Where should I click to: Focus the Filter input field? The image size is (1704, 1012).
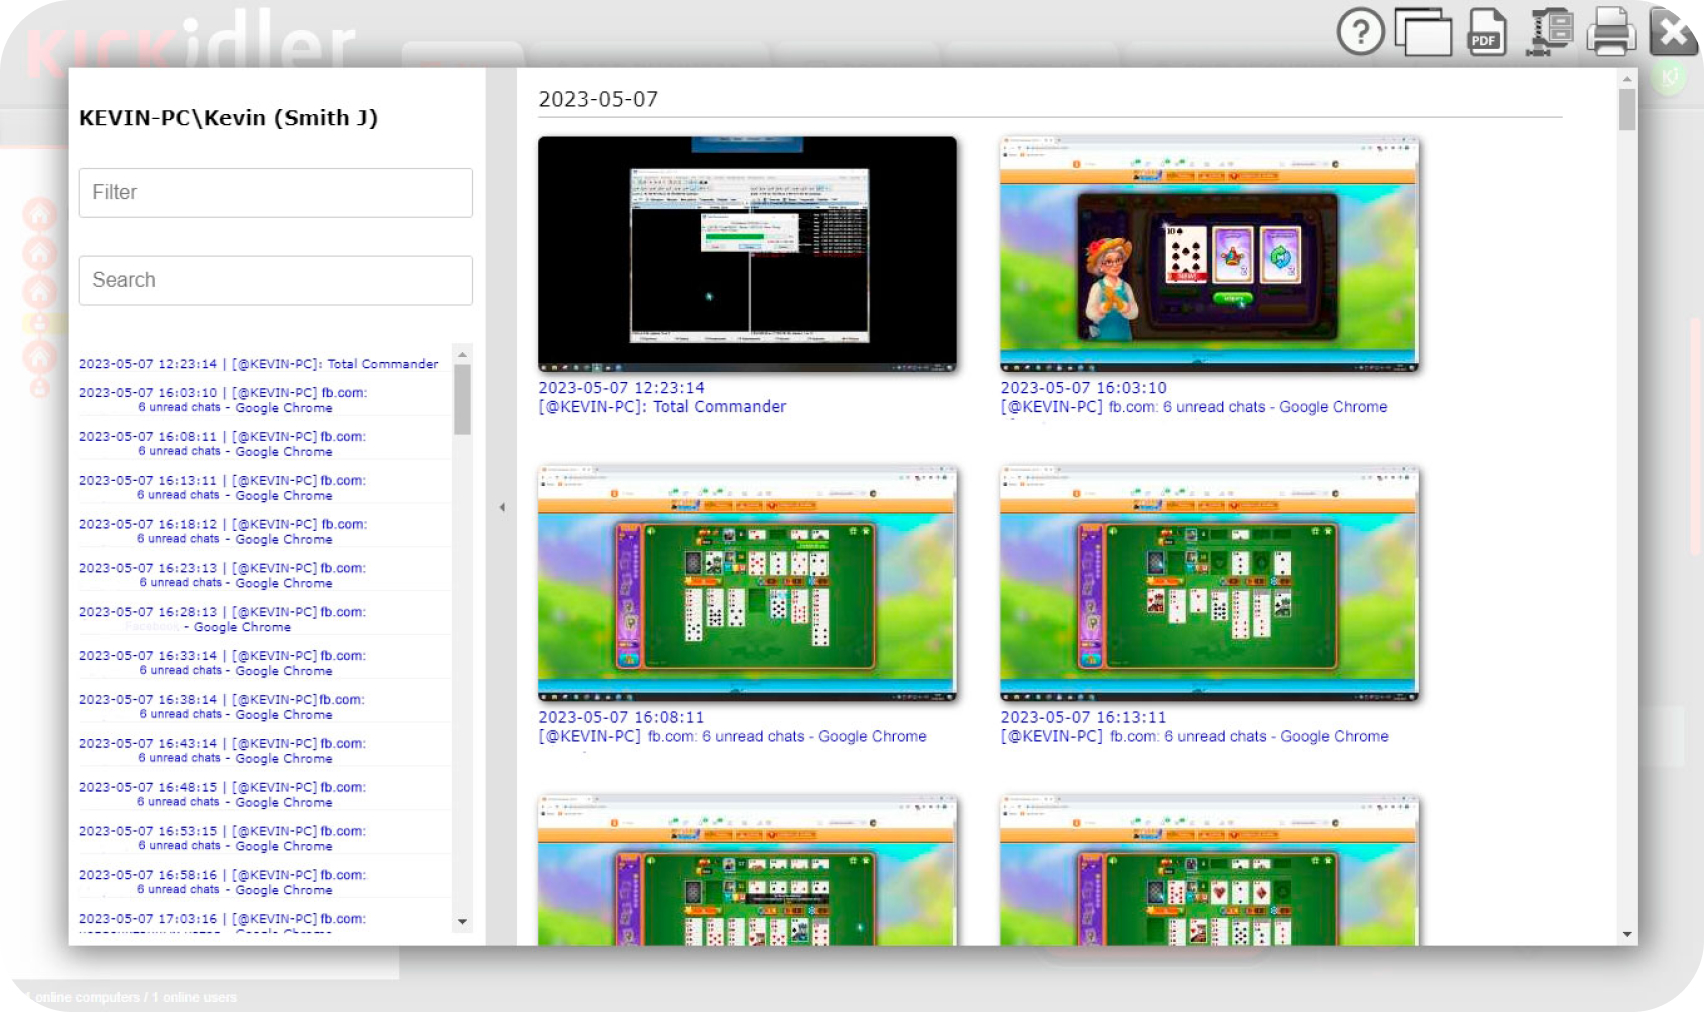tap(275, 192)
